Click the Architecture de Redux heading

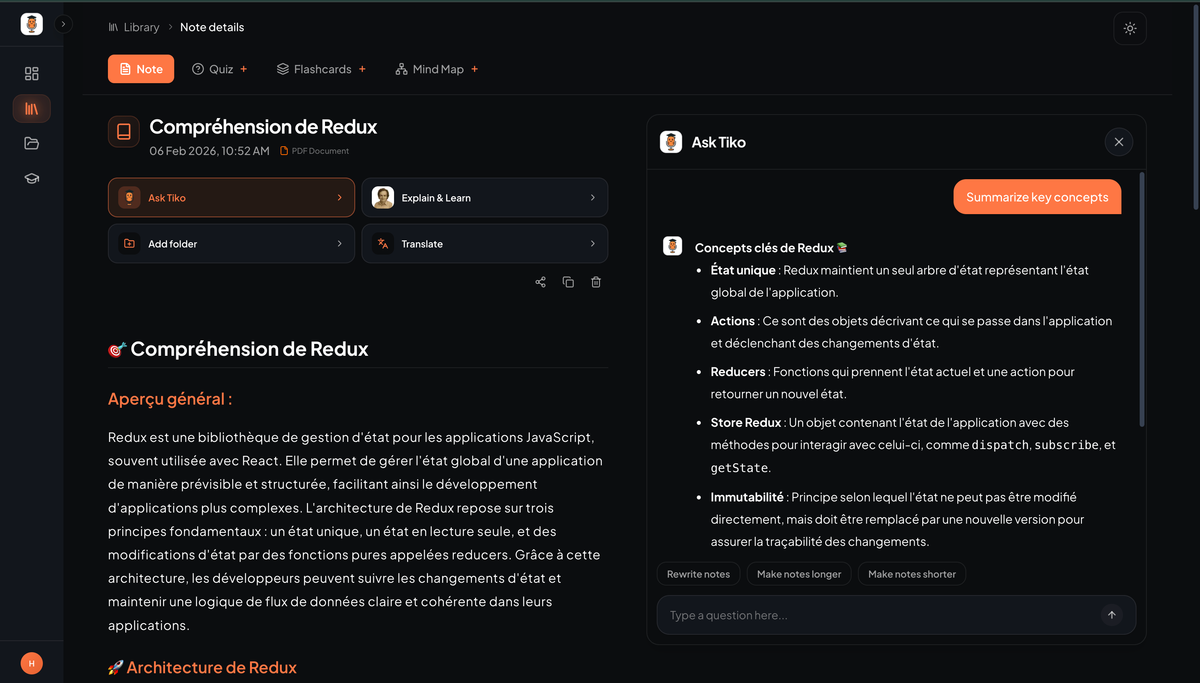[x=202, y=667]
